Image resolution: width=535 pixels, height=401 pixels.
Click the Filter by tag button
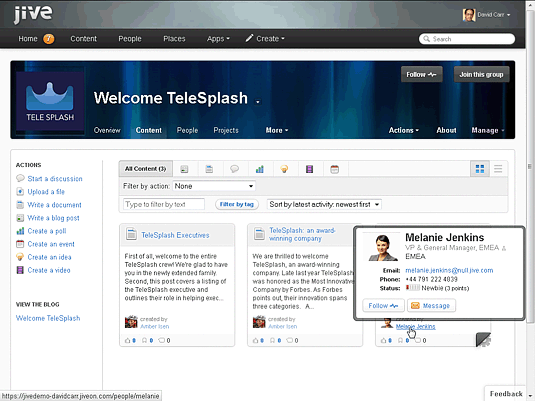click(237, 204)
